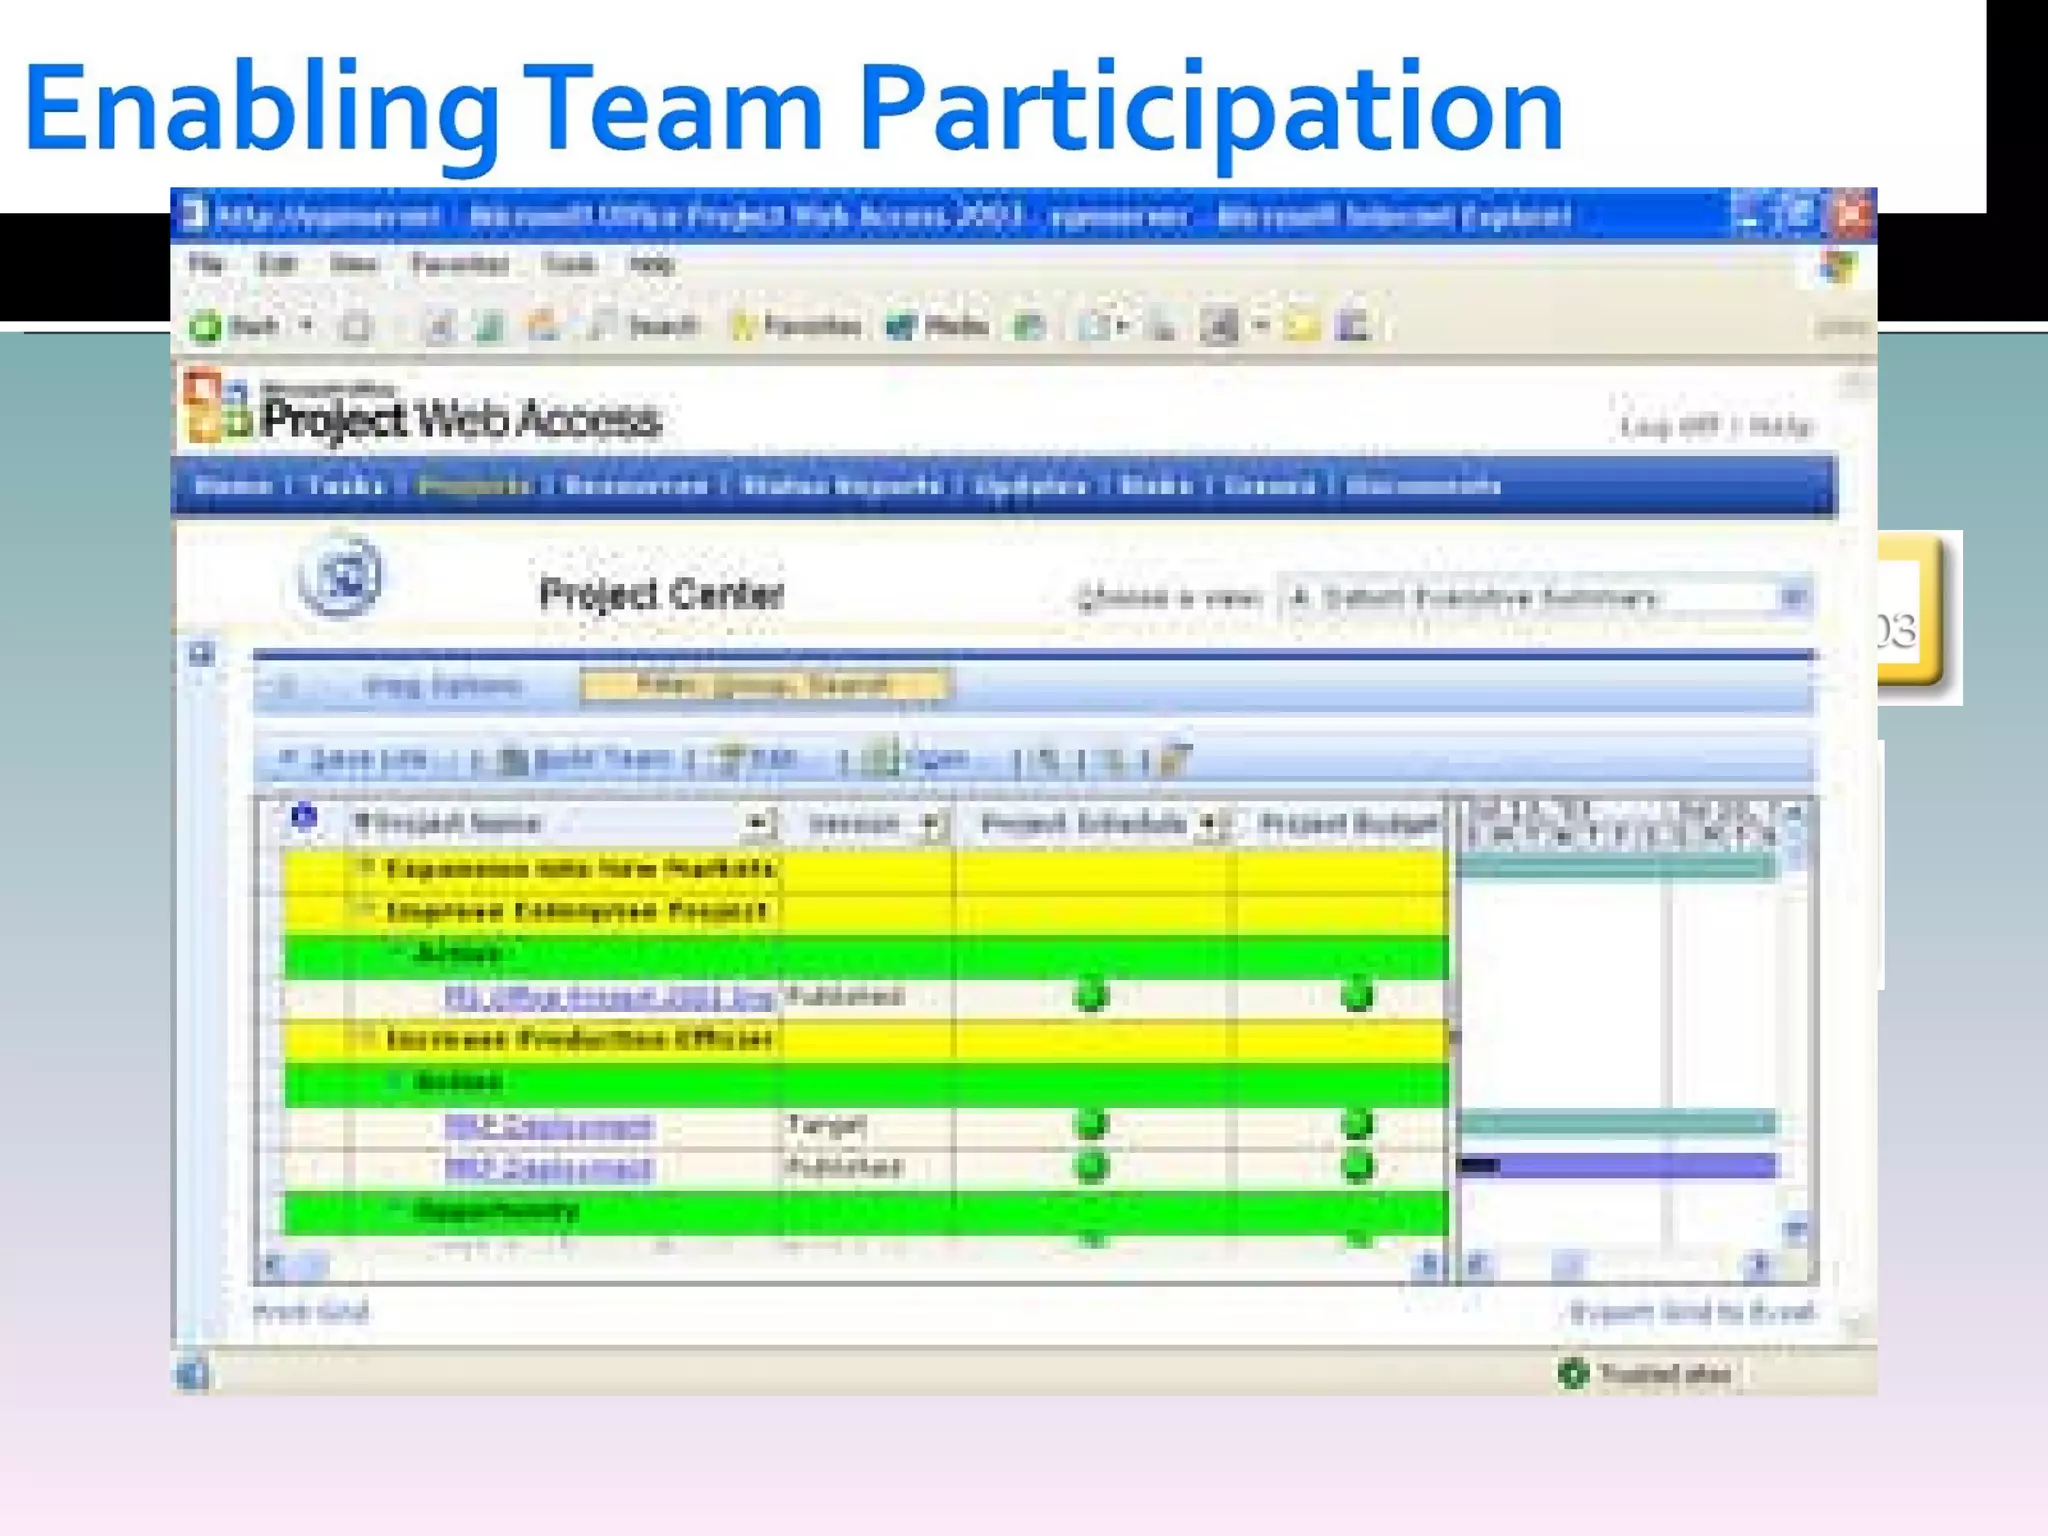This screenshot has height=1536, width=2048.
Task: Open the Tools menu
Action: (x=570, y=264)
